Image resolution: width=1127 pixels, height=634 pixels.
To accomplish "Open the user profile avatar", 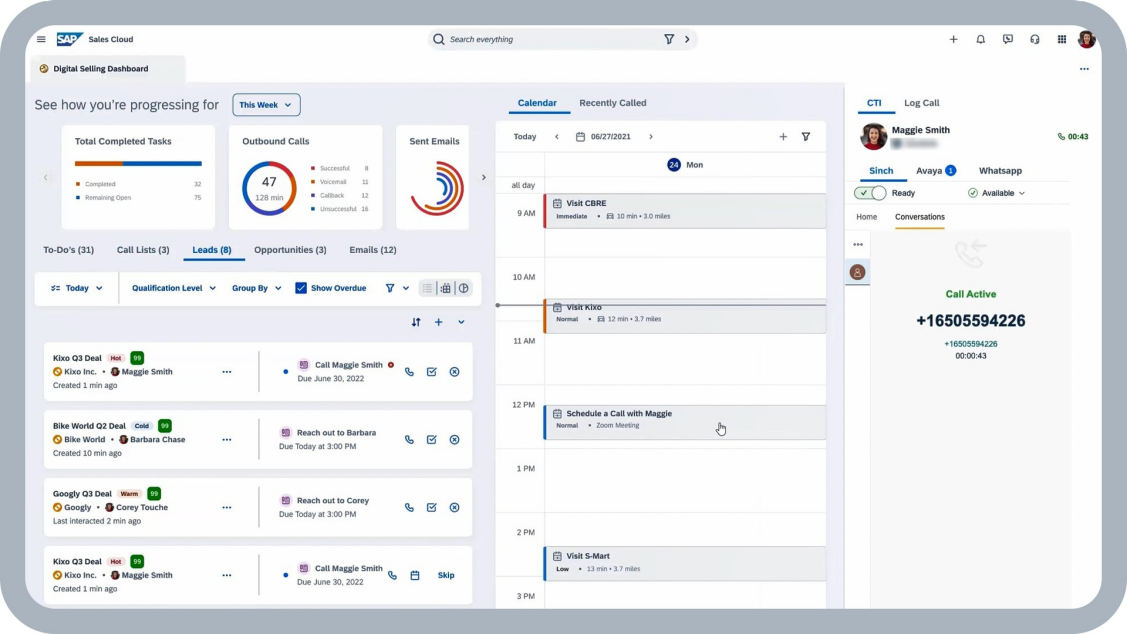I will (1087, 40).
